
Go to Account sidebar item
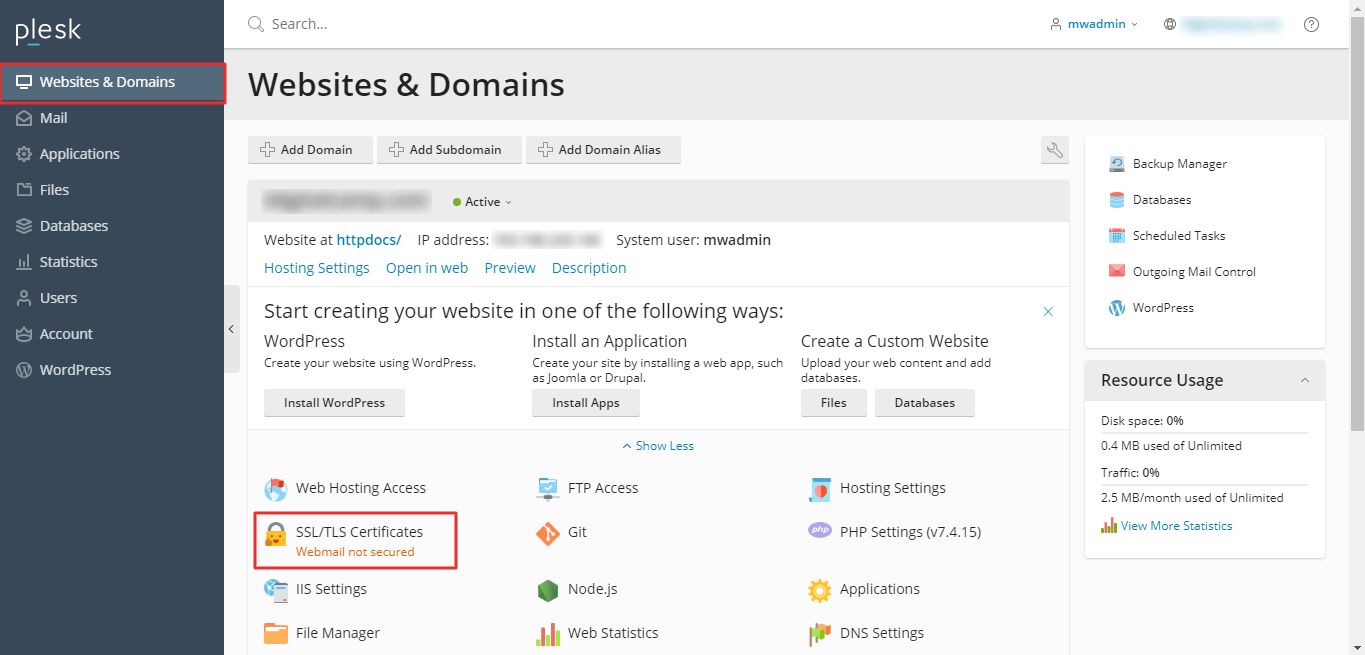[112, 334]
